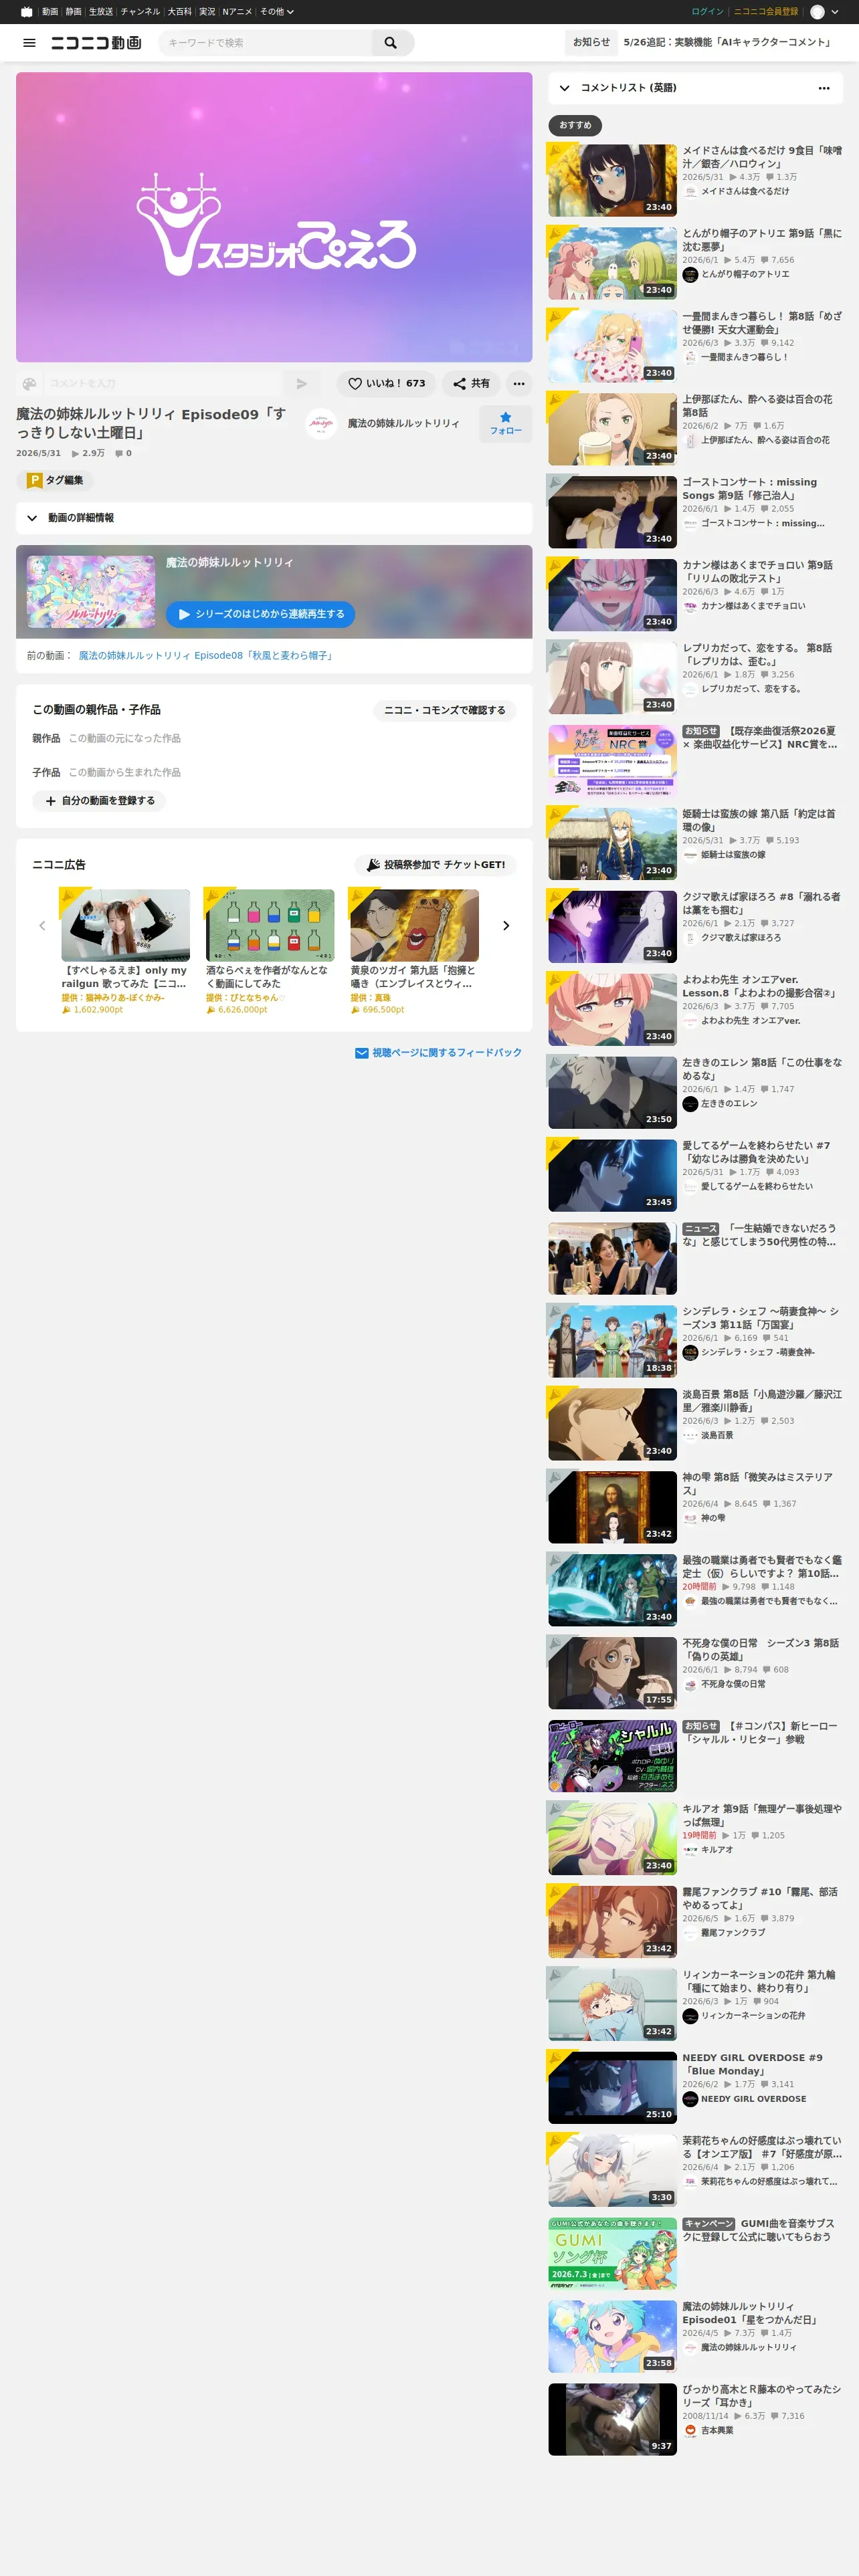
Task: Click the 左ききのエレン channel icon
Action: [690, 1104]
